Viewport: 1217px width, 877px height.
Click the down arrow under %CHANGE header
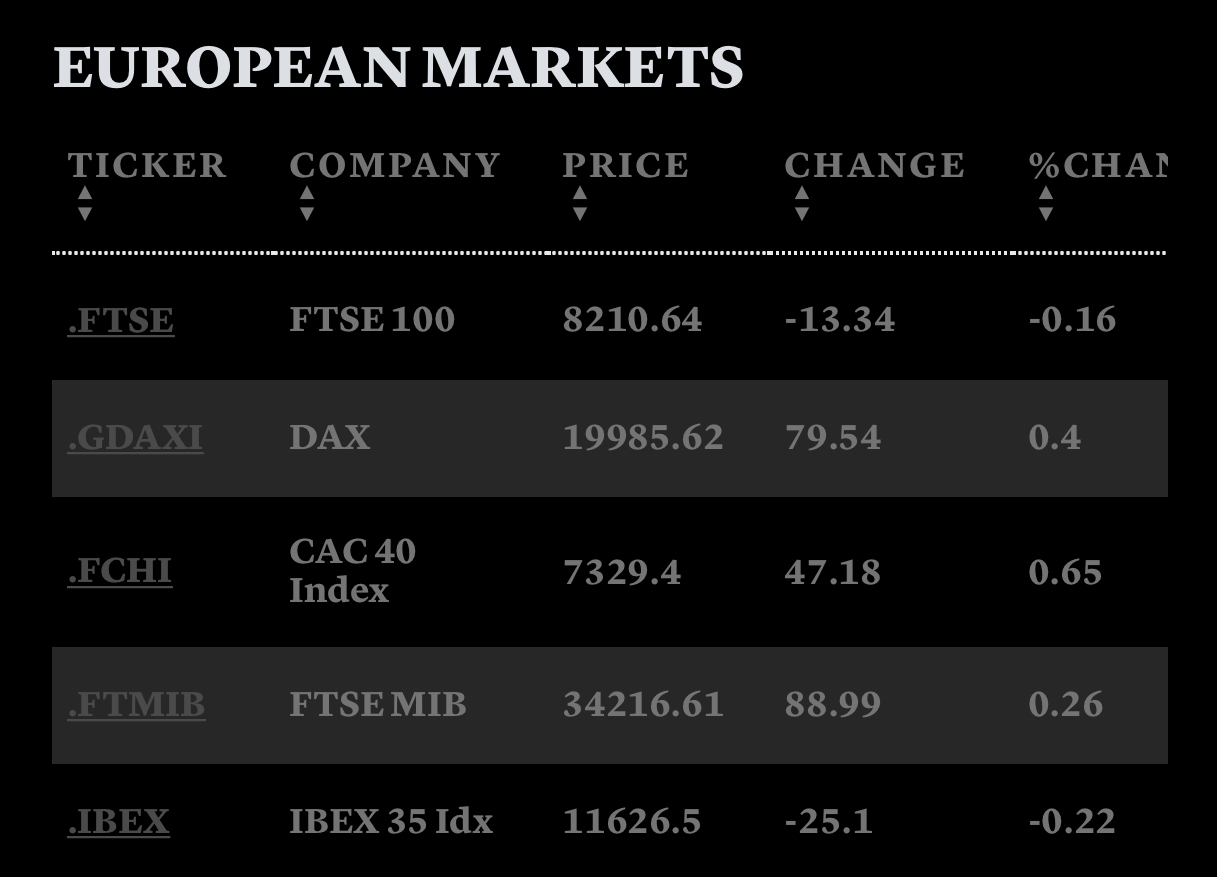(1046, 213)
